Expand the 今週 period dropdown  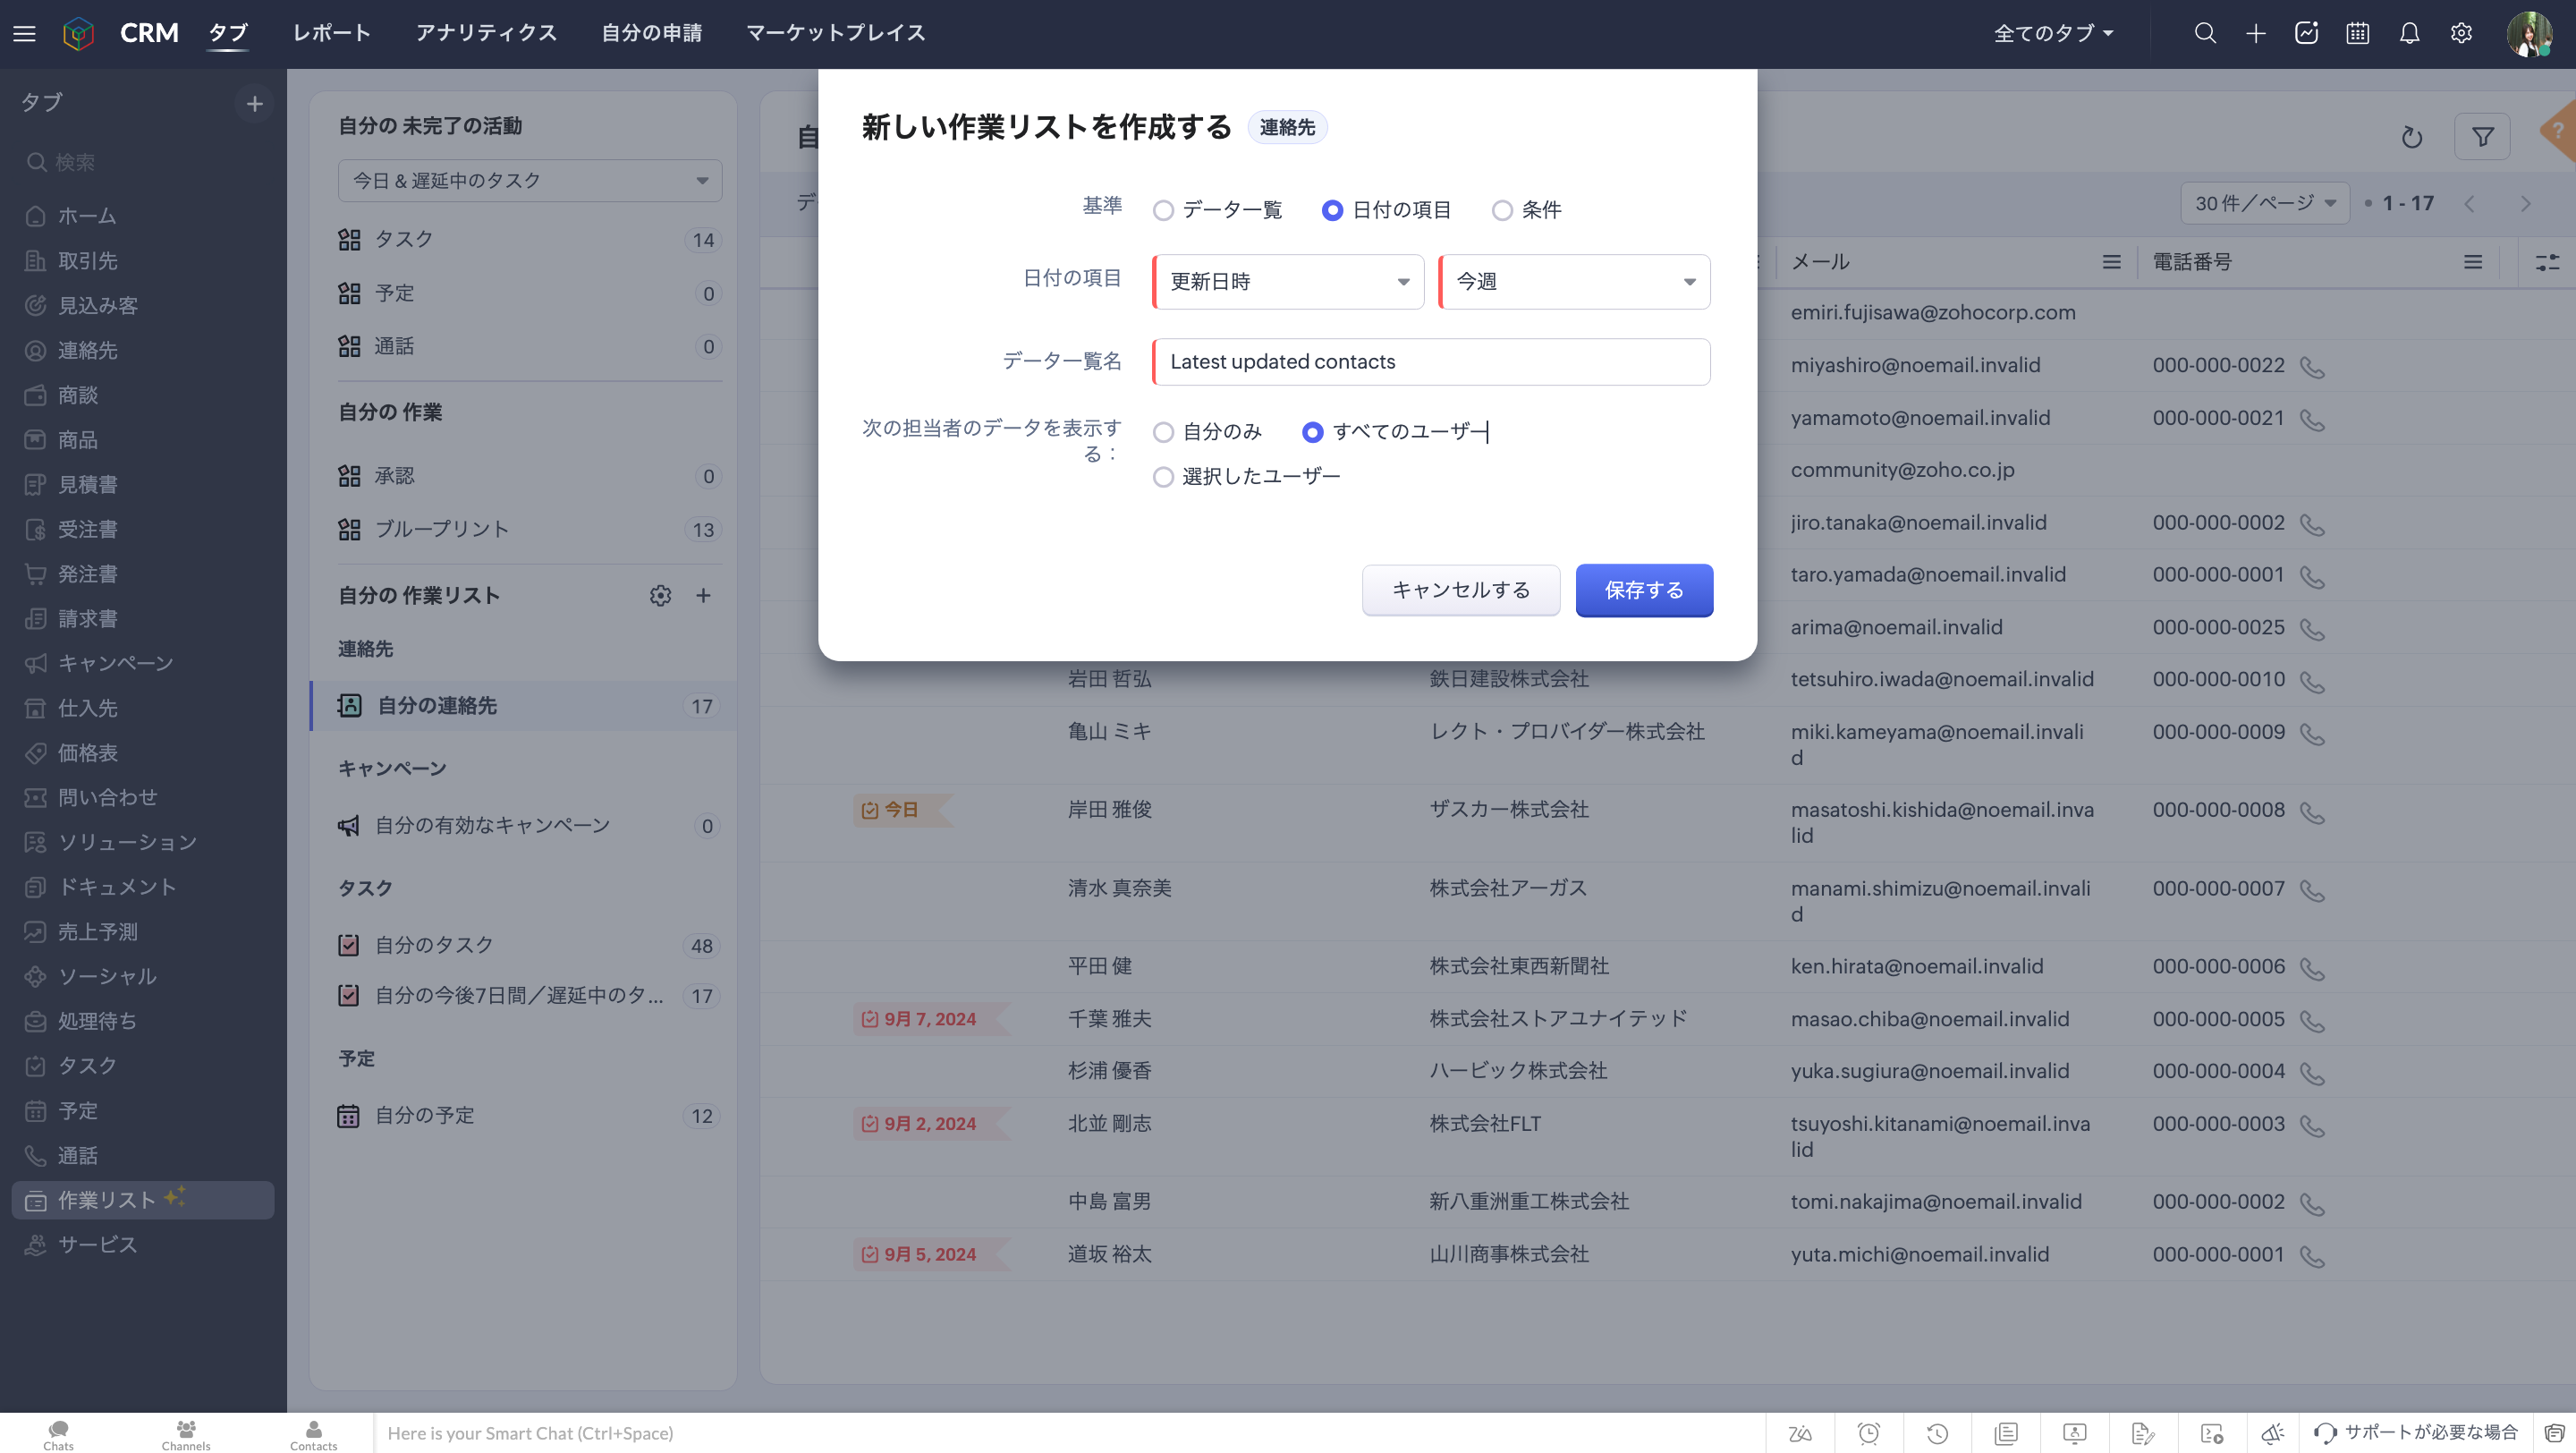coord(1574,282)
